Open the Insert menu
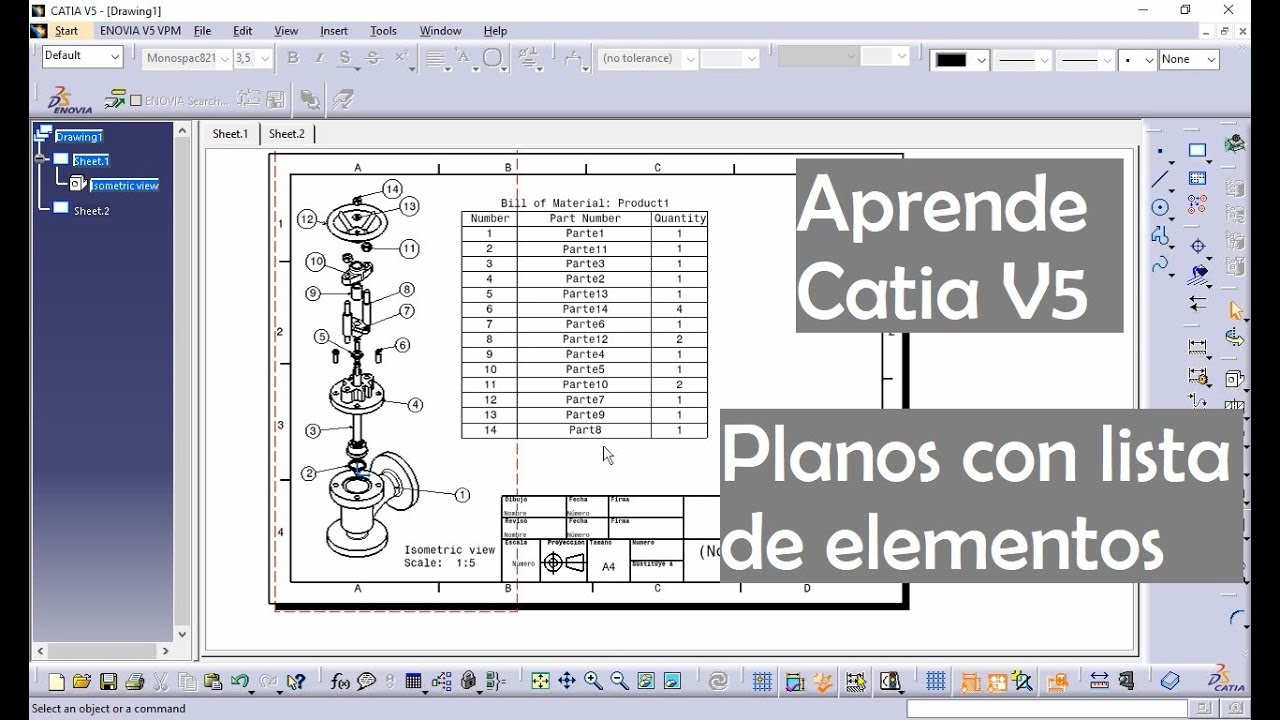The width and height of the screenshot is (1280, 720). click(334, 31)
